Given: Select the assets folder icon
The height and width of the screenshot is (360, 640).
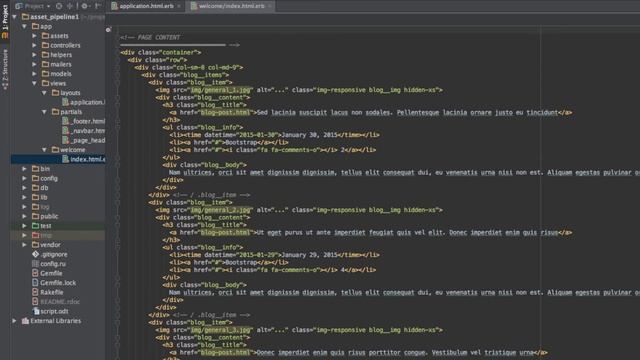Looking at the screenshot, I should (x=45, y=36).
